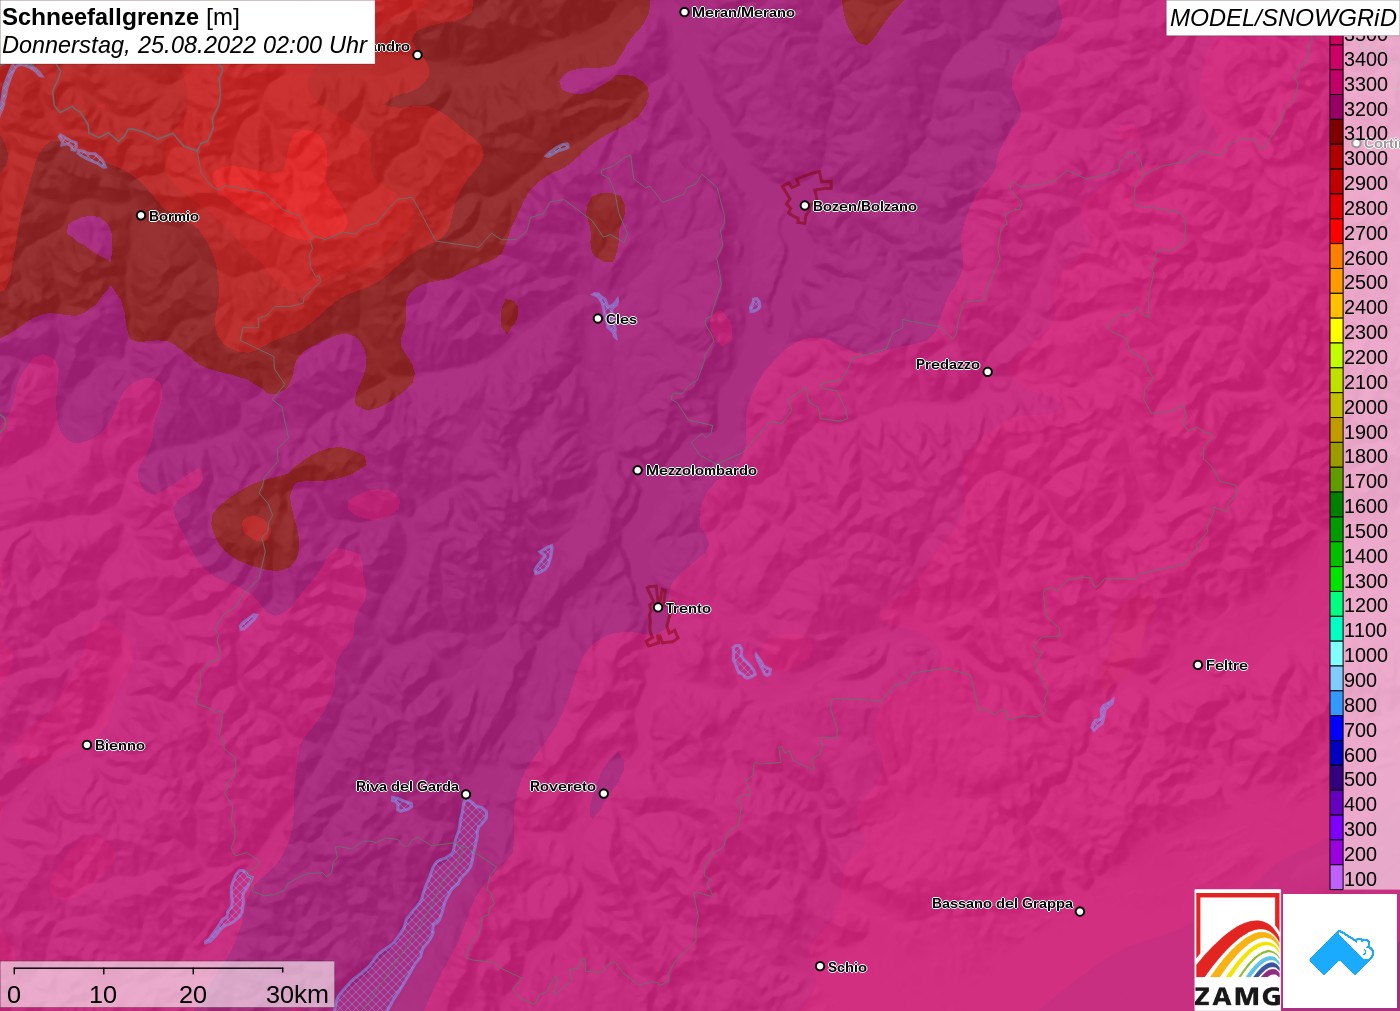This screenshot has height=1011, width=1400.
Task: Click the Bozen/Bolzano city marker
Action: click(804, 206)
